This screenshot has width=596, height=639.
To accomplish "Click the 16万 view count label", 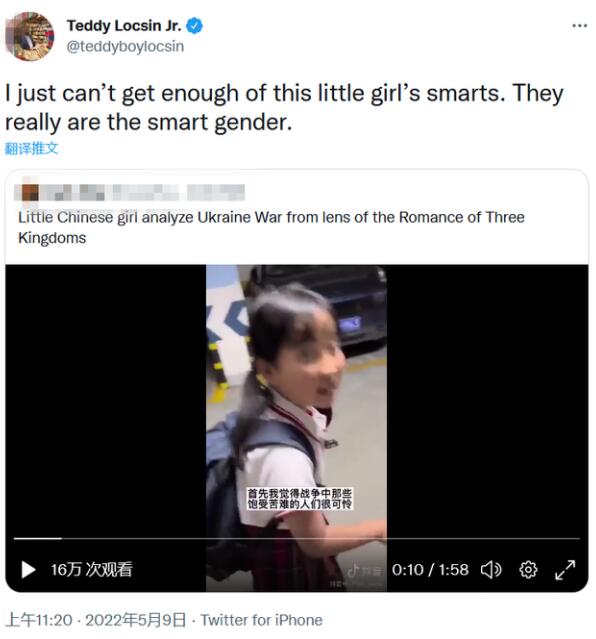I will click(x=91, y=569).
